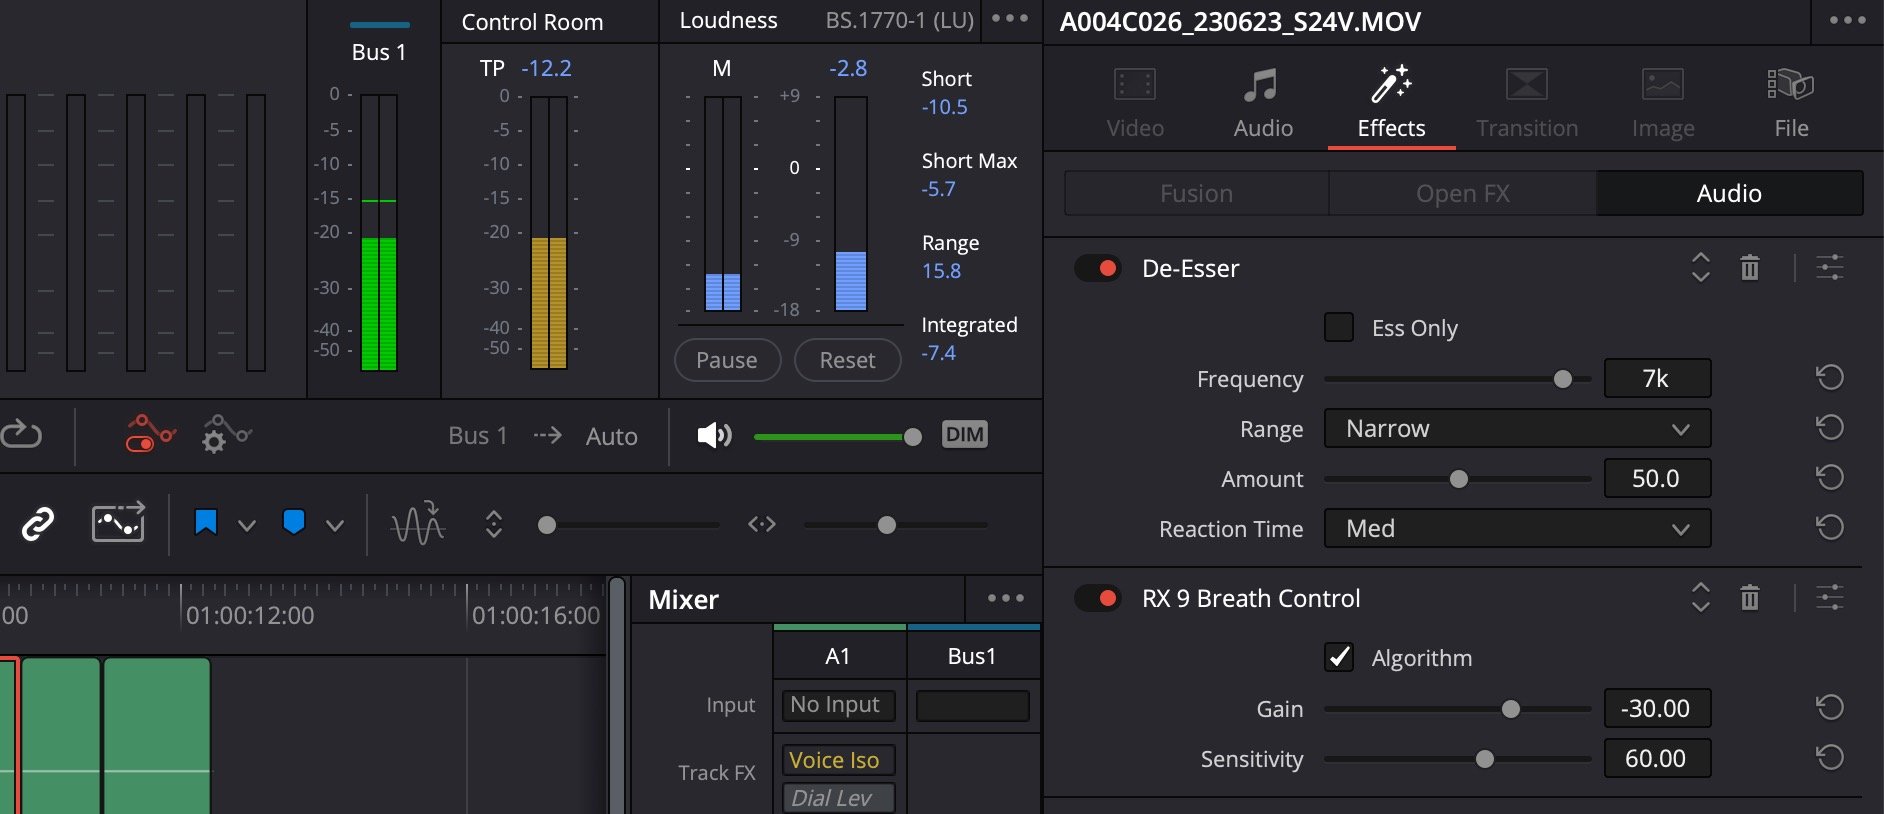Open the inspector options menu dots

click(x=1847, y=20)
